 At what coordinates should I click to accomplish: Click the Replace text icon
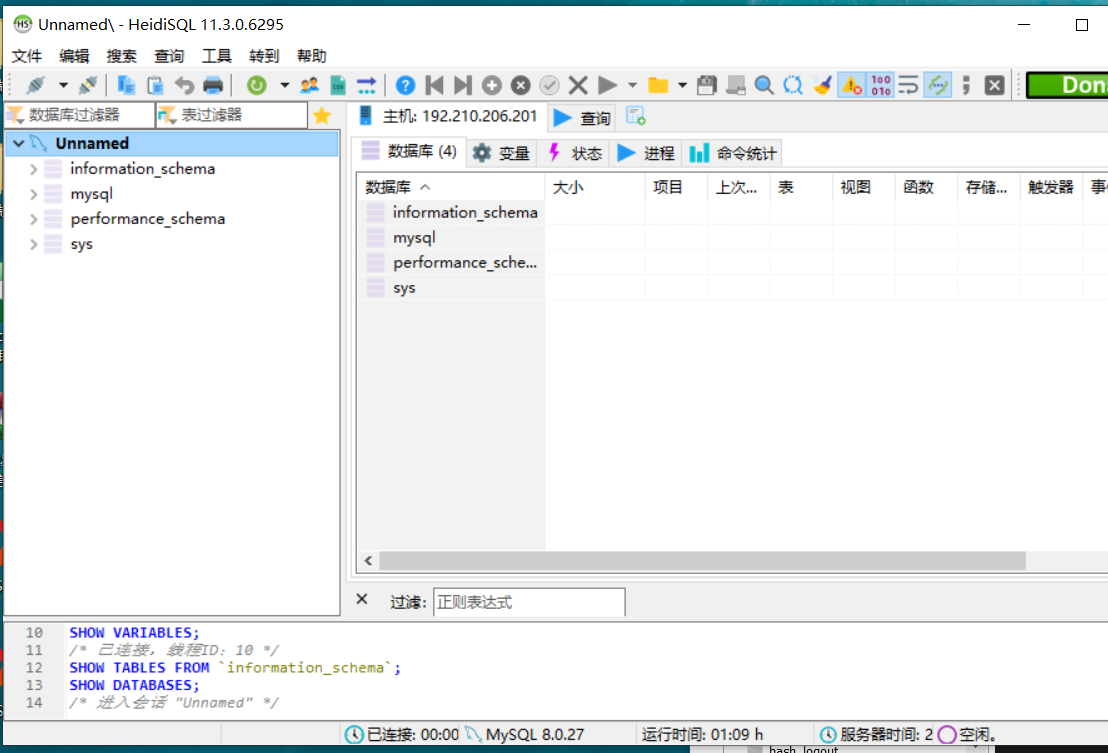tap(793, 85)
